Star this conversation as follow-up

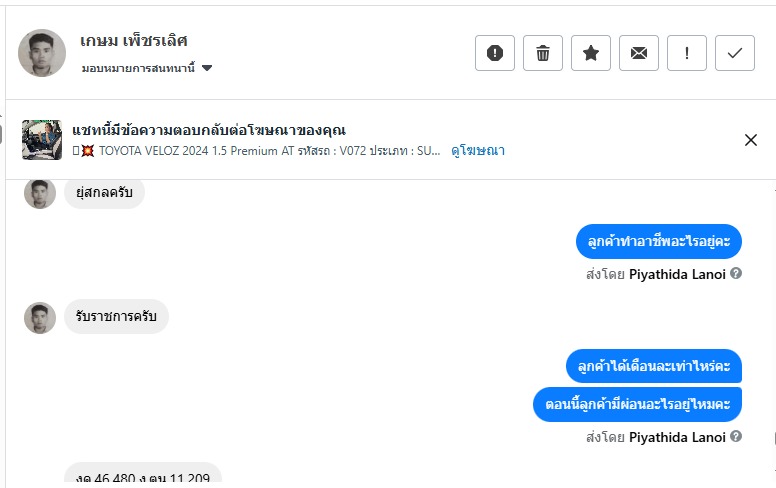591,54
